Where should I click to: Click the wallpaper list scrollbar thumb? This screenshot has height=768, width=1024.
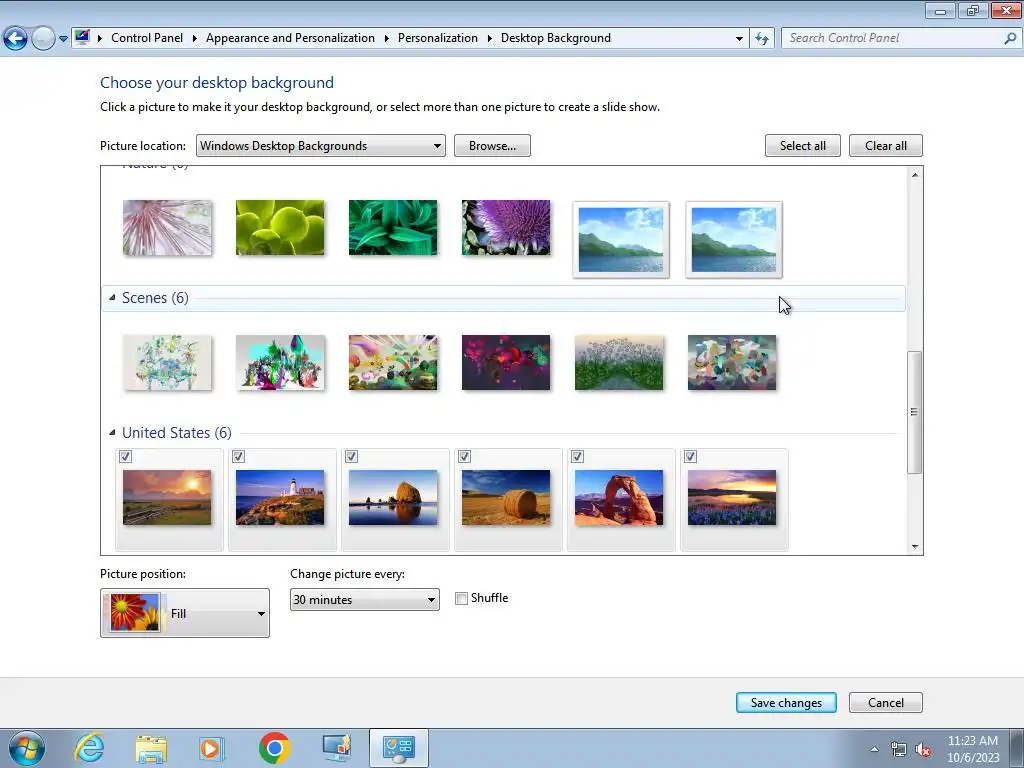click(x=915, y=412)
